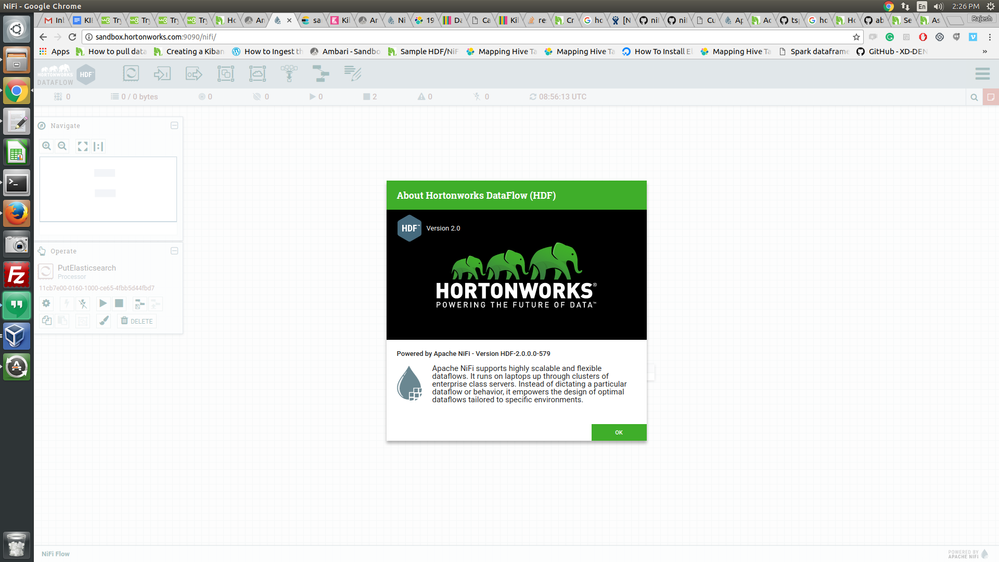The image size is (999, 562).
Task: Click the address bar showing sandbox.hortonworks.com
Action: pyautogui.click(x=473, y=37)
